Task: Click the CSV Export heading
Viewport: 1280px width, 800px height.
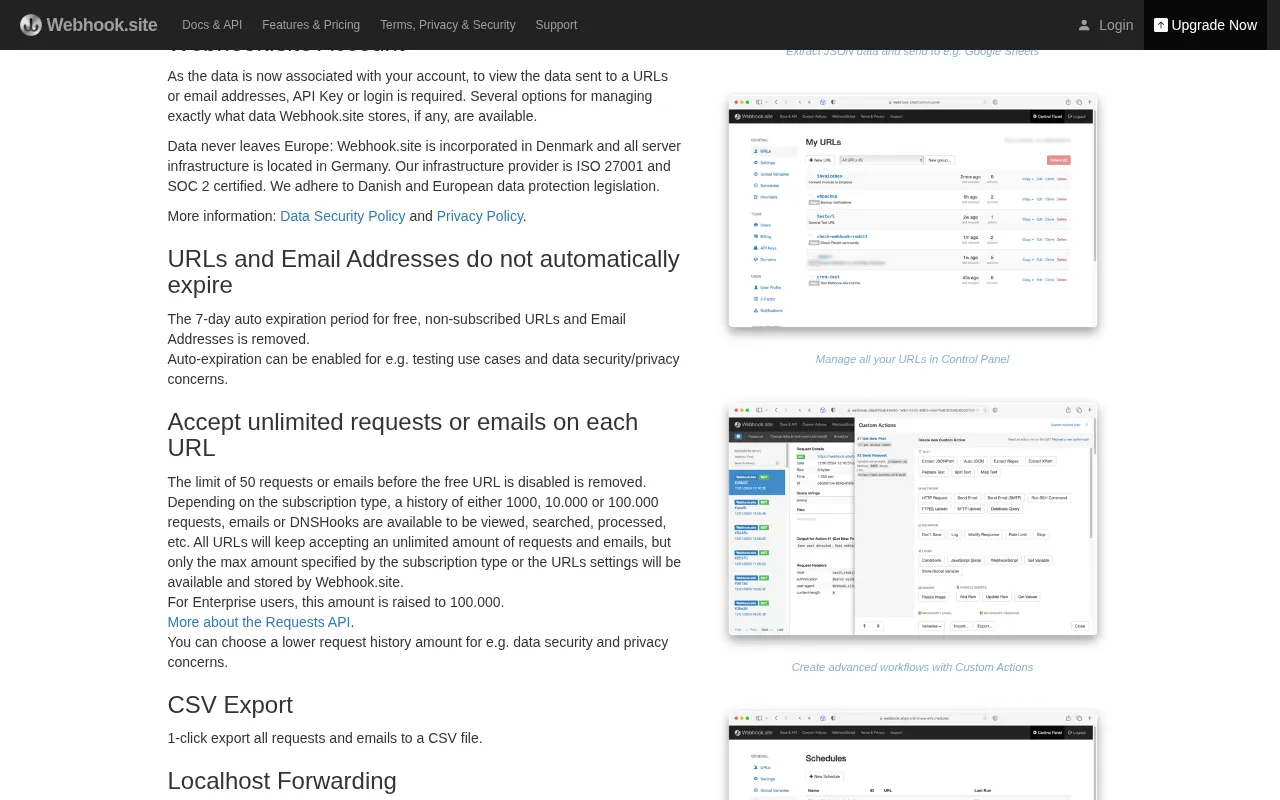Action: [x=230, y=705]
